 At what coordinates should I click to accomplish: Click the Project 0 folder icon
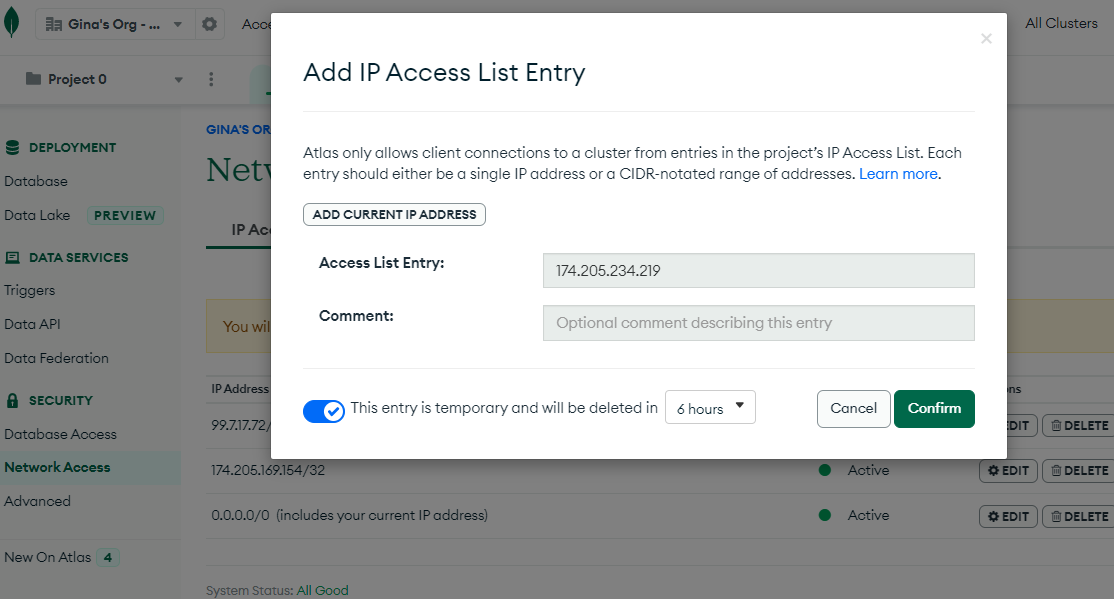point(33,79)
